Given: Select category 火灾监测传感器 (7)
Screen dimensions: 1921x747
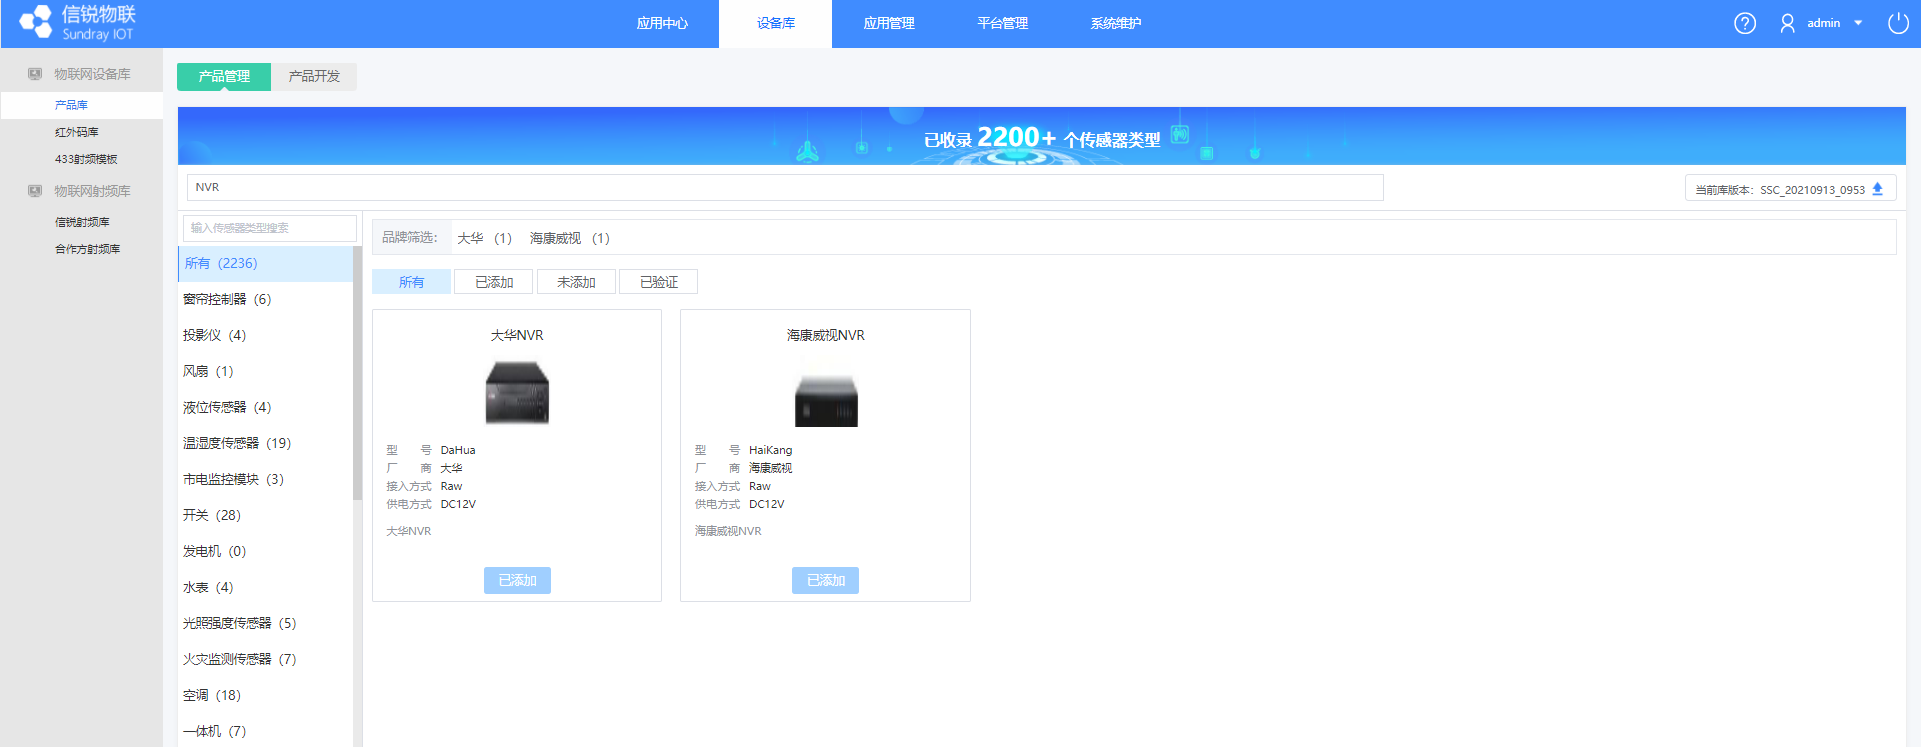Looking at the screenshot, I should point(265,659).
